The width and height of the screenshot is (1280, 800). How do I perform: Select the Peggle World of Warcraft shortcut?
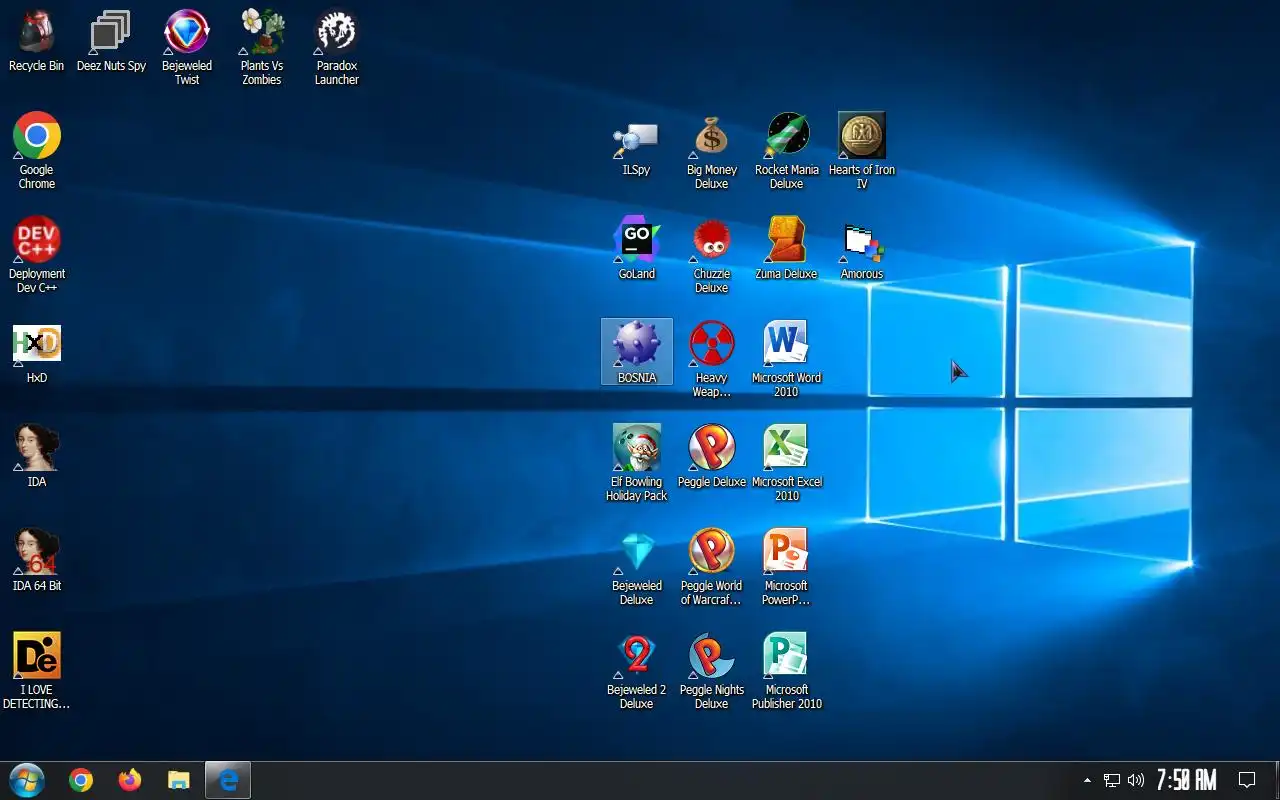click(x=712, y=568)
